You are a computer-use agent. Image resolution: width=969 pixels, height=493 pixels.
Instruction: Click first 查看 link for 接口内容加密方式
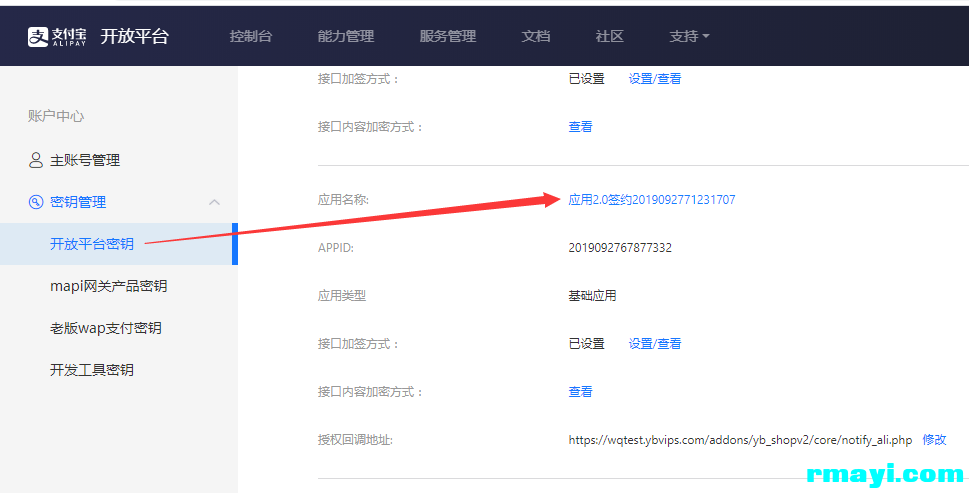coord(580,127)
